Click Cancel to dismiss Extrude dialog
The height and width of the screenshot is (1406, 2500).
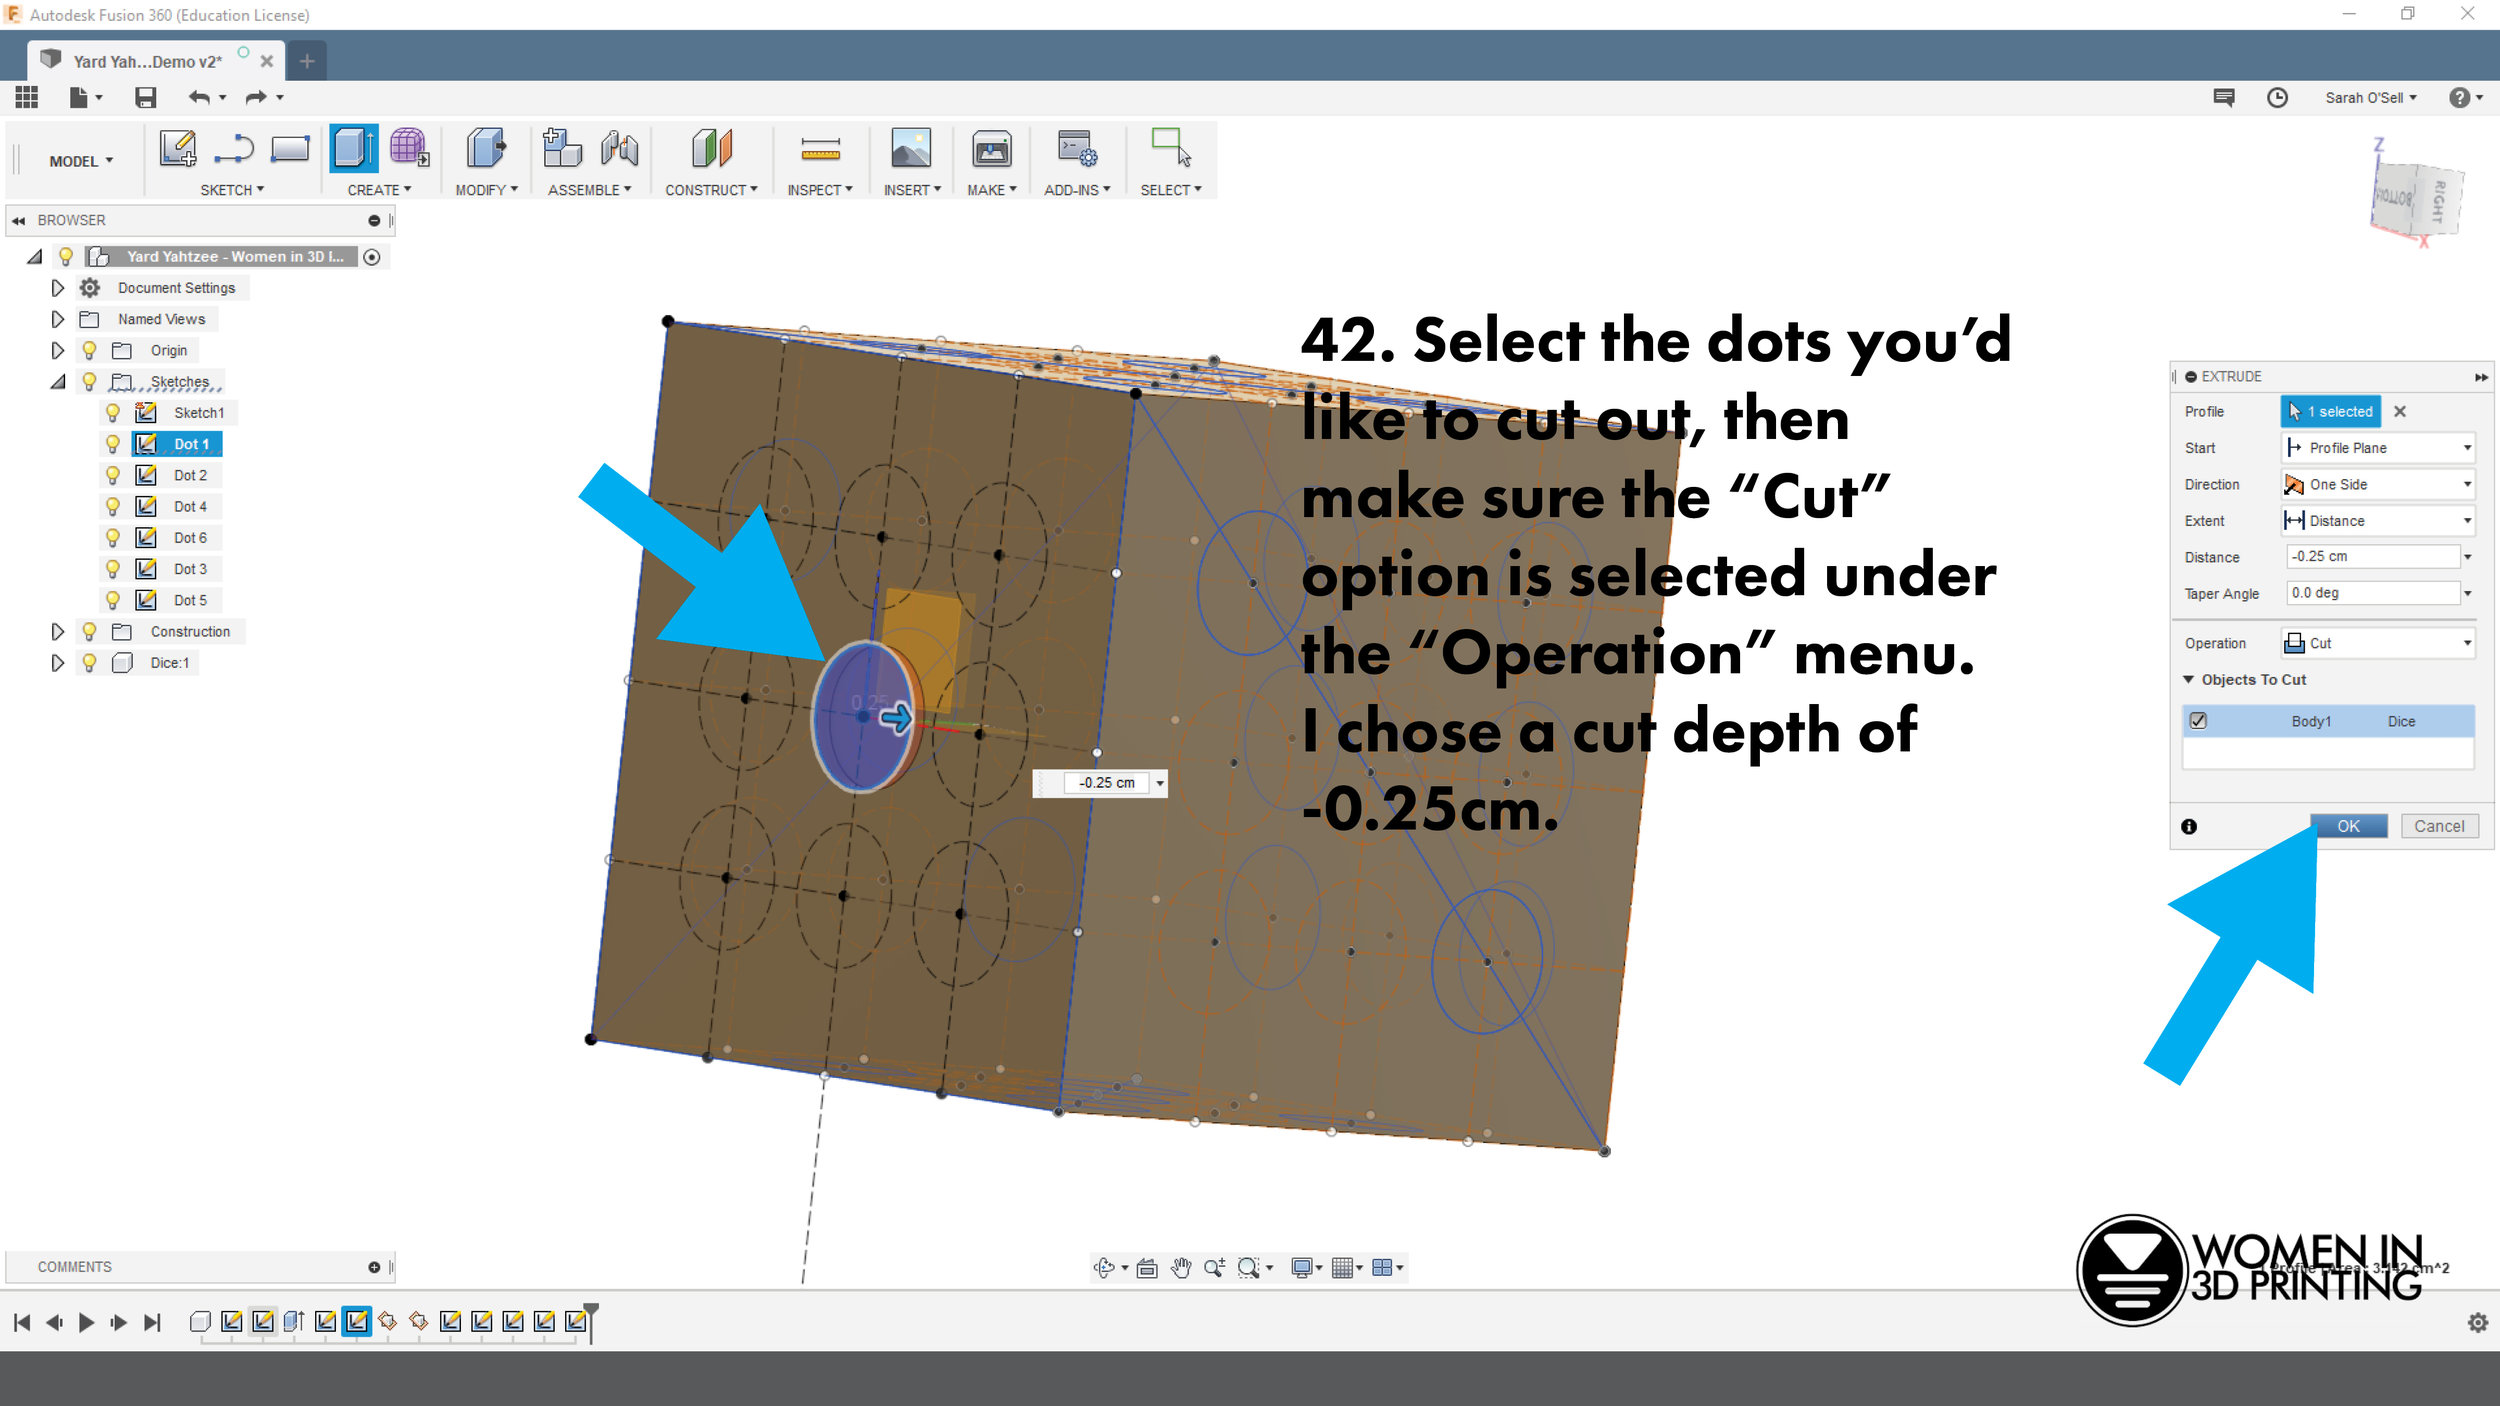click(2438, 826)
